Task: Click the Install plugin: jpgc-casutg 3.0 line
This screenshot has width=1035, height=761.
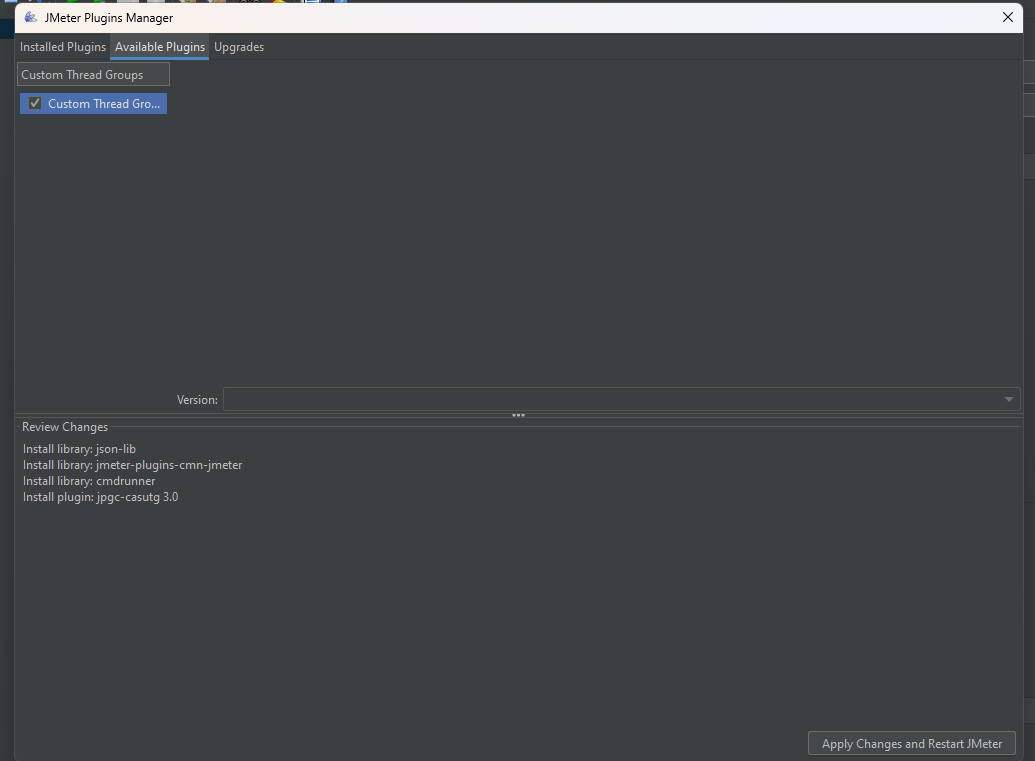Action: click(x=100, y=497)
